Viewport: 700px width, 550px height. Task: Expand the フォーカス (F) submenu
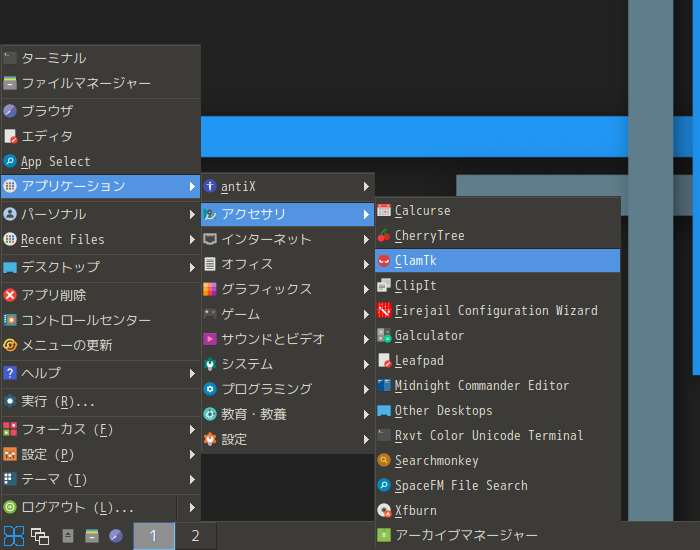pos(101,429)
